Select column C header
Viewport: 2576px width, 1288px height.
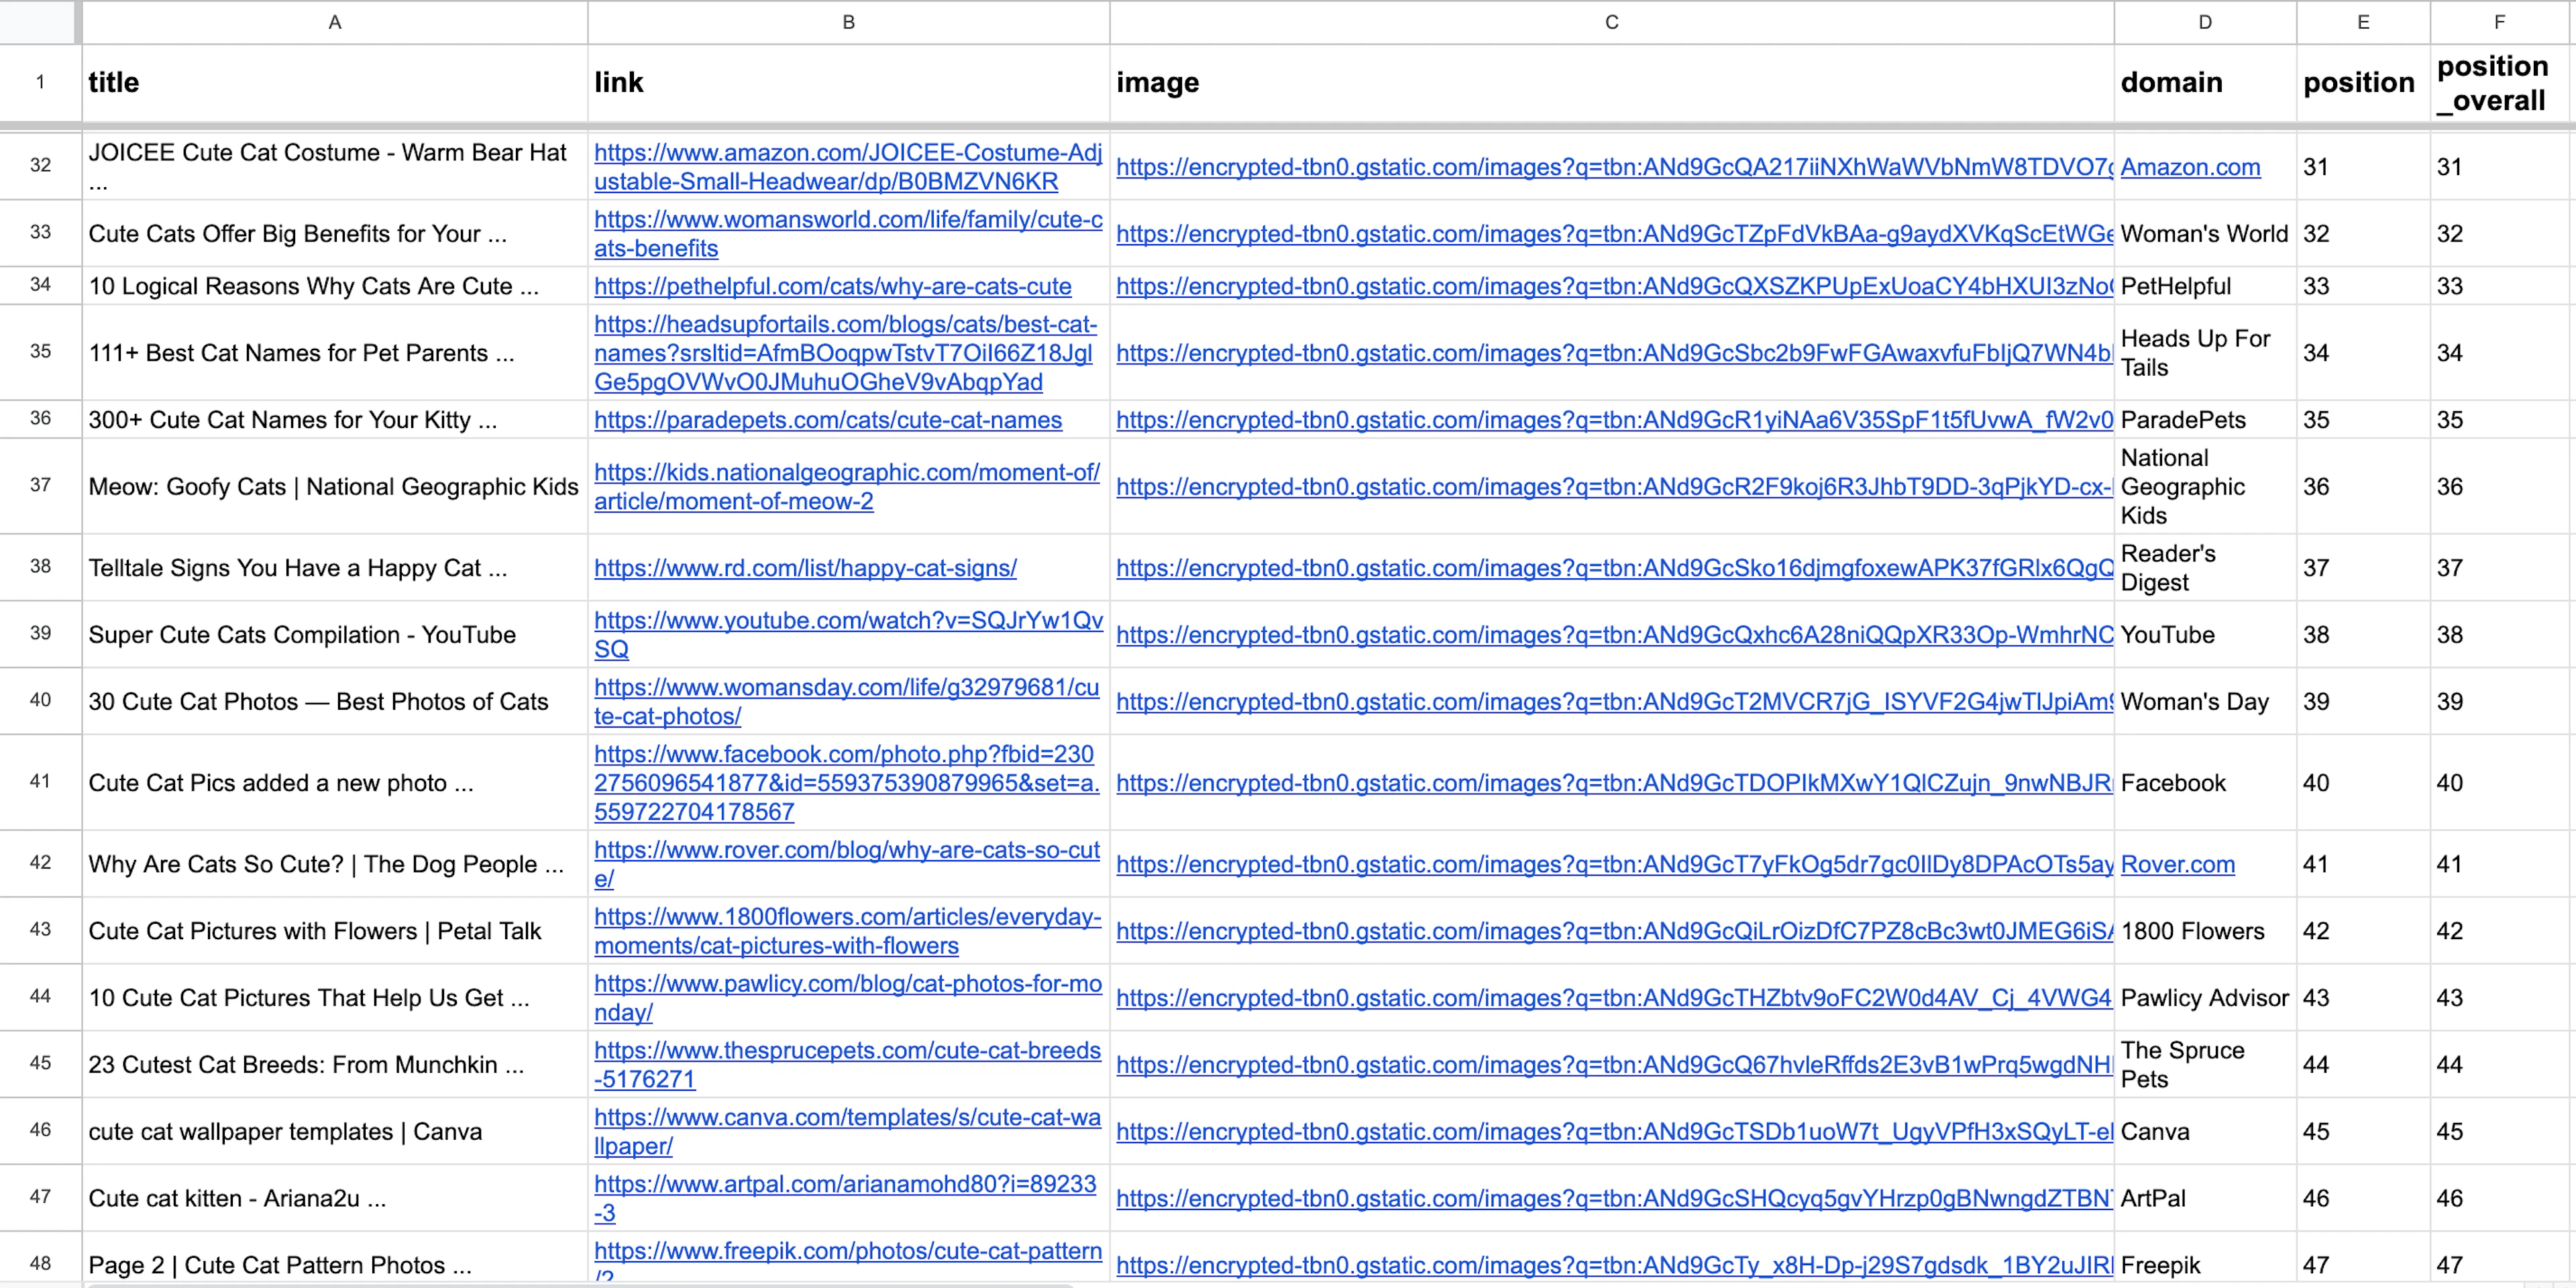coord(1611,22)
